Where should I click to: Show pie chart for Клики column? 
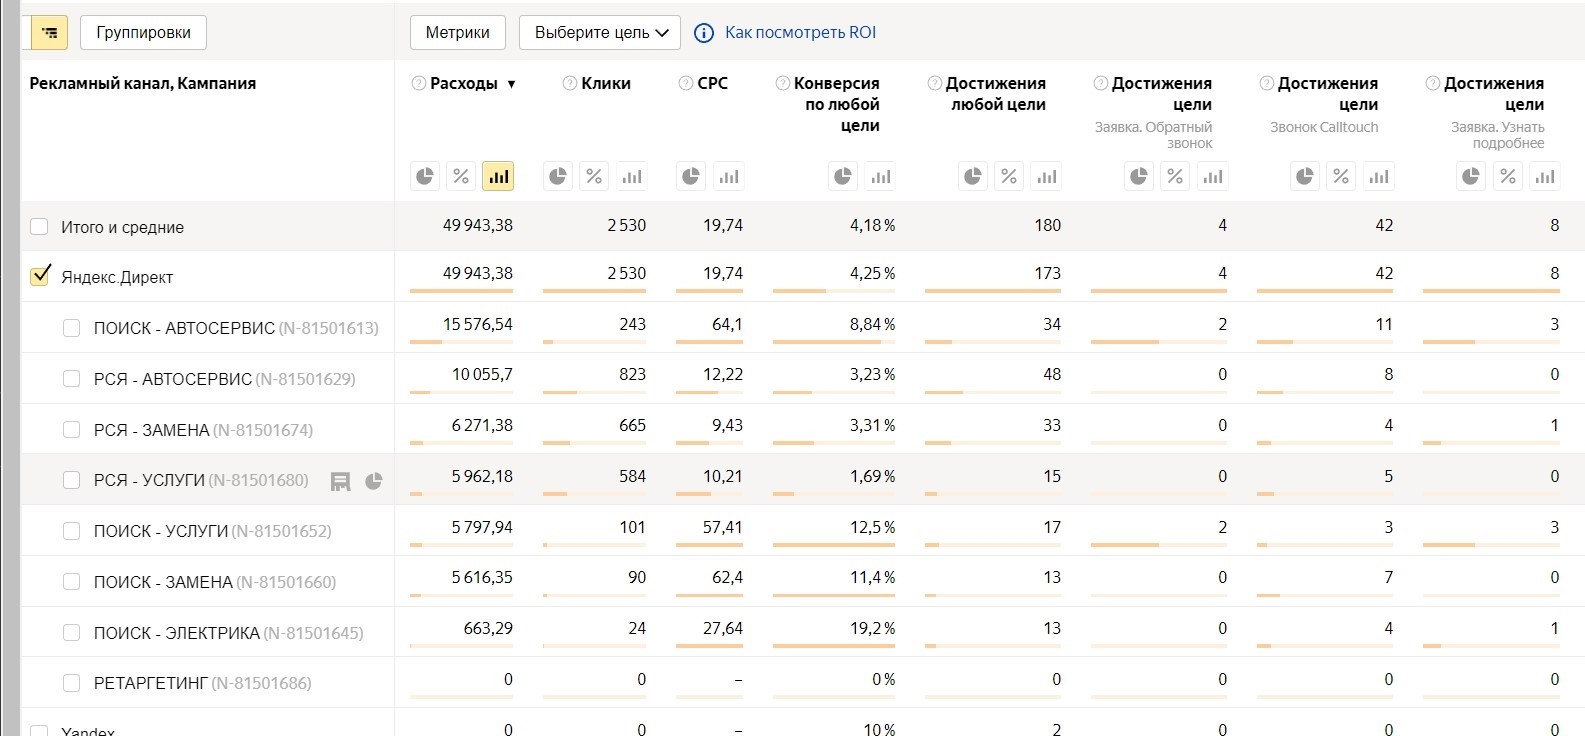tap(558, 177)
